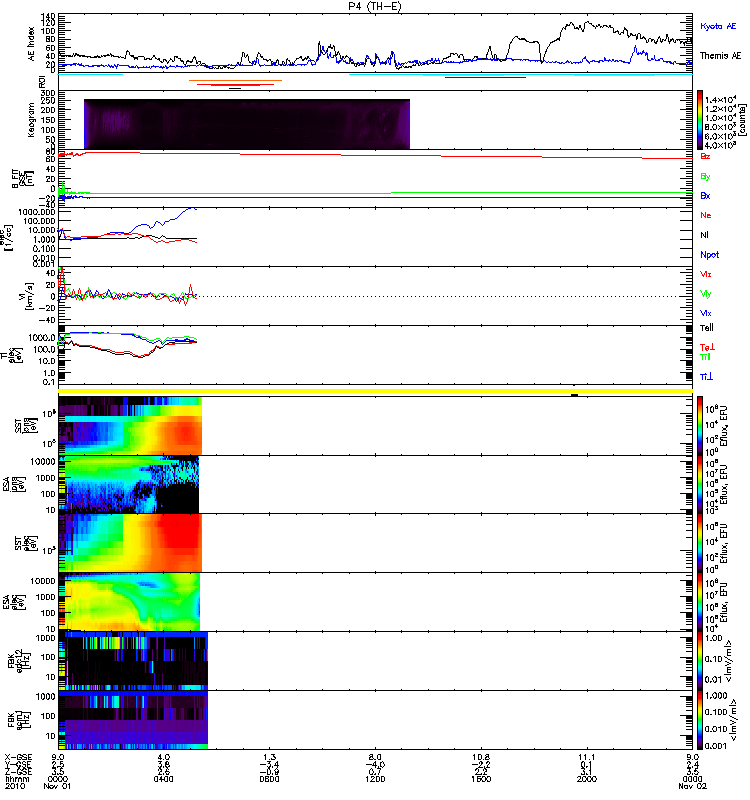This screenshot has height=800, width=750.
Task: Click the X-GSE value "10.8"
Action: (481, 757)
